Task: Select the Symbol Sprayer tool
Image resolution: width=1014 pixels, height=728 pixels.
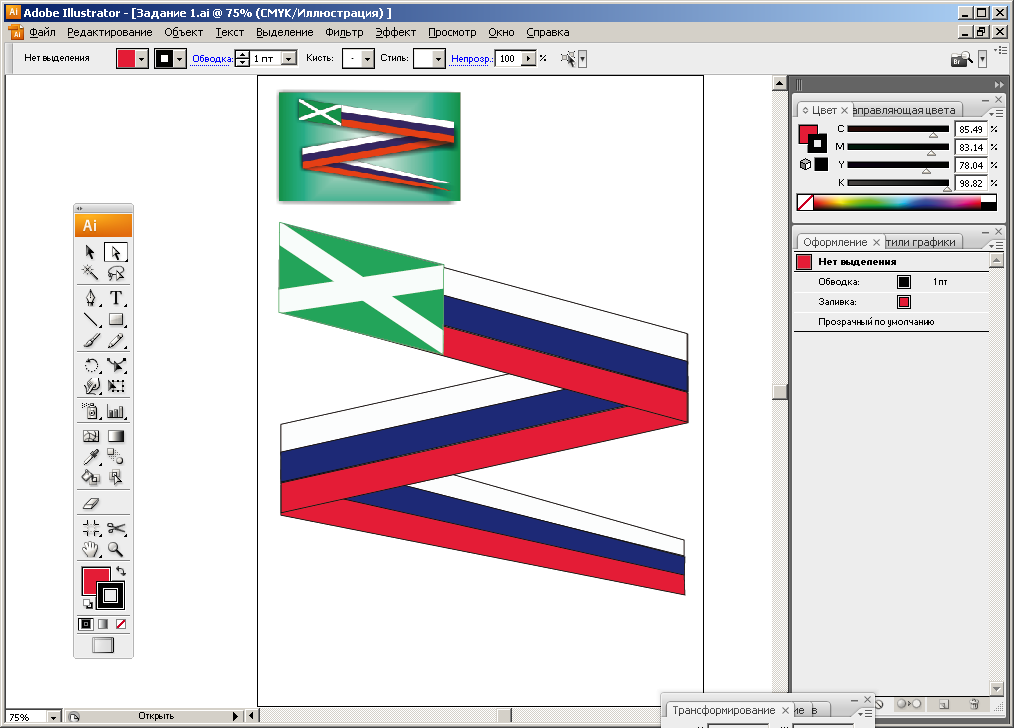Action: [x=91, y=411]
